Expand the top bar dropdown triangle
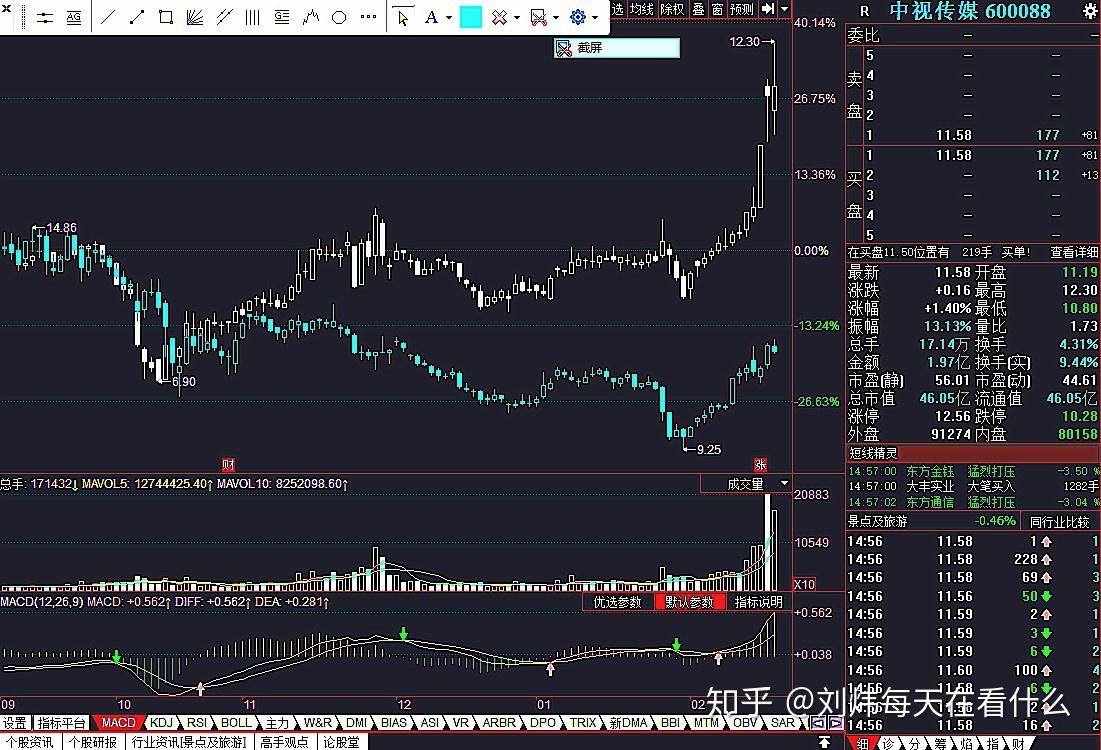Screen dimensions: 1101x750 click(785, 9)
